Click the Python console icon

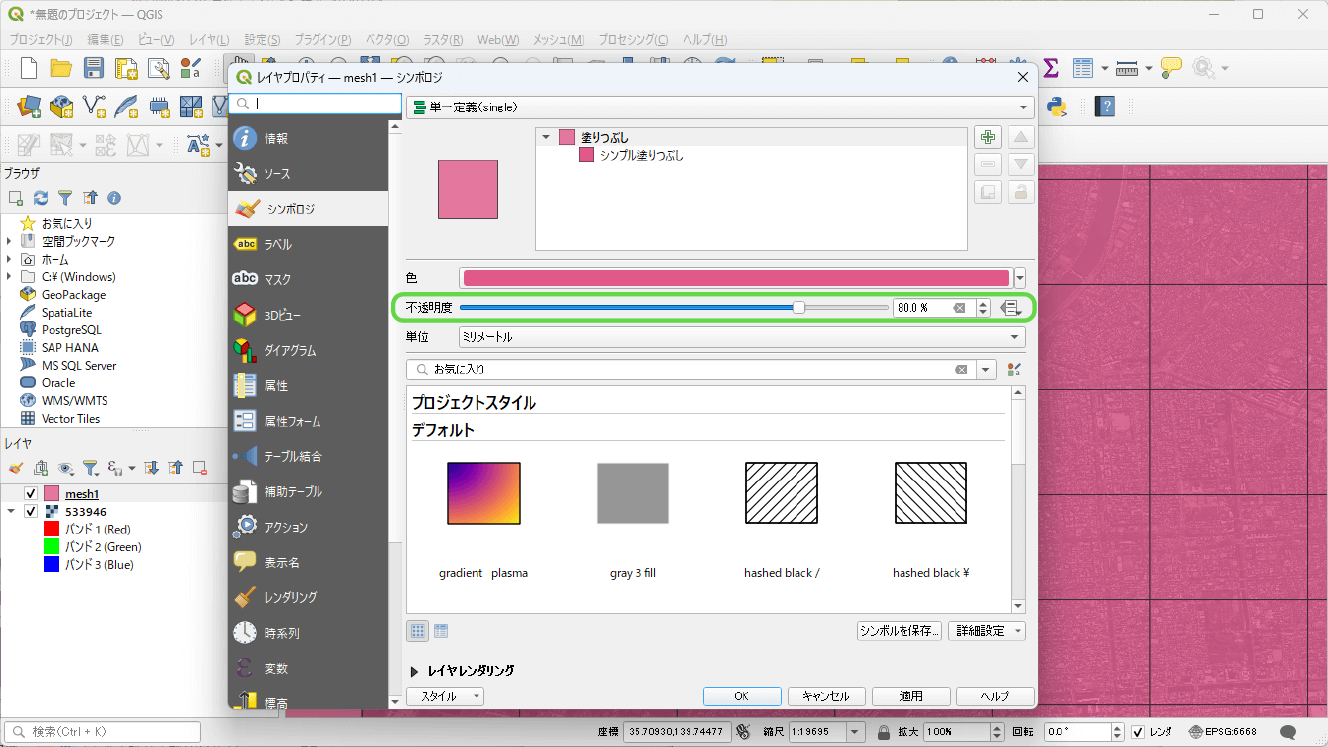1055,106
